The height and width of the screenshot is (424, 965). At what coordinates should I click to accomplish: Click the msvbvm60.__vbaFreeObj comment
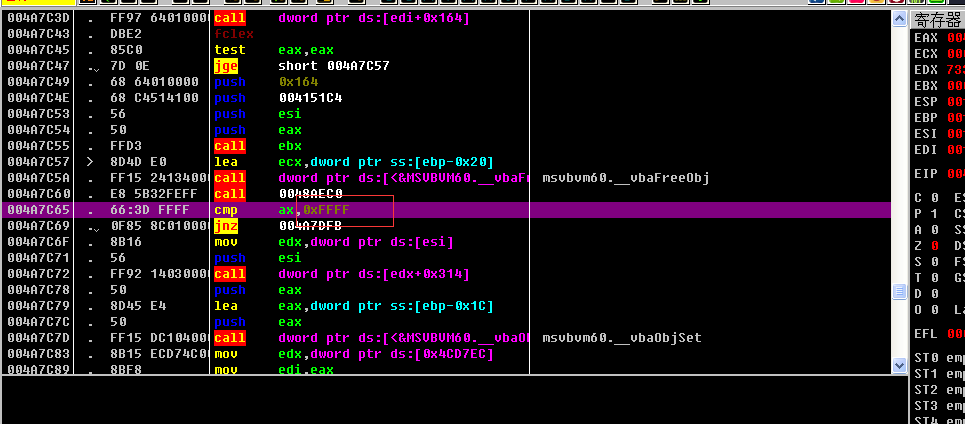625,178
